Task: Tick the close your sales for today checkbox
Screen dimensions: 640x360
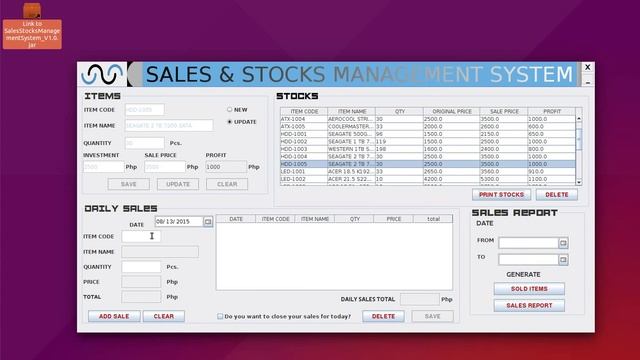Action: pos(220,316)
